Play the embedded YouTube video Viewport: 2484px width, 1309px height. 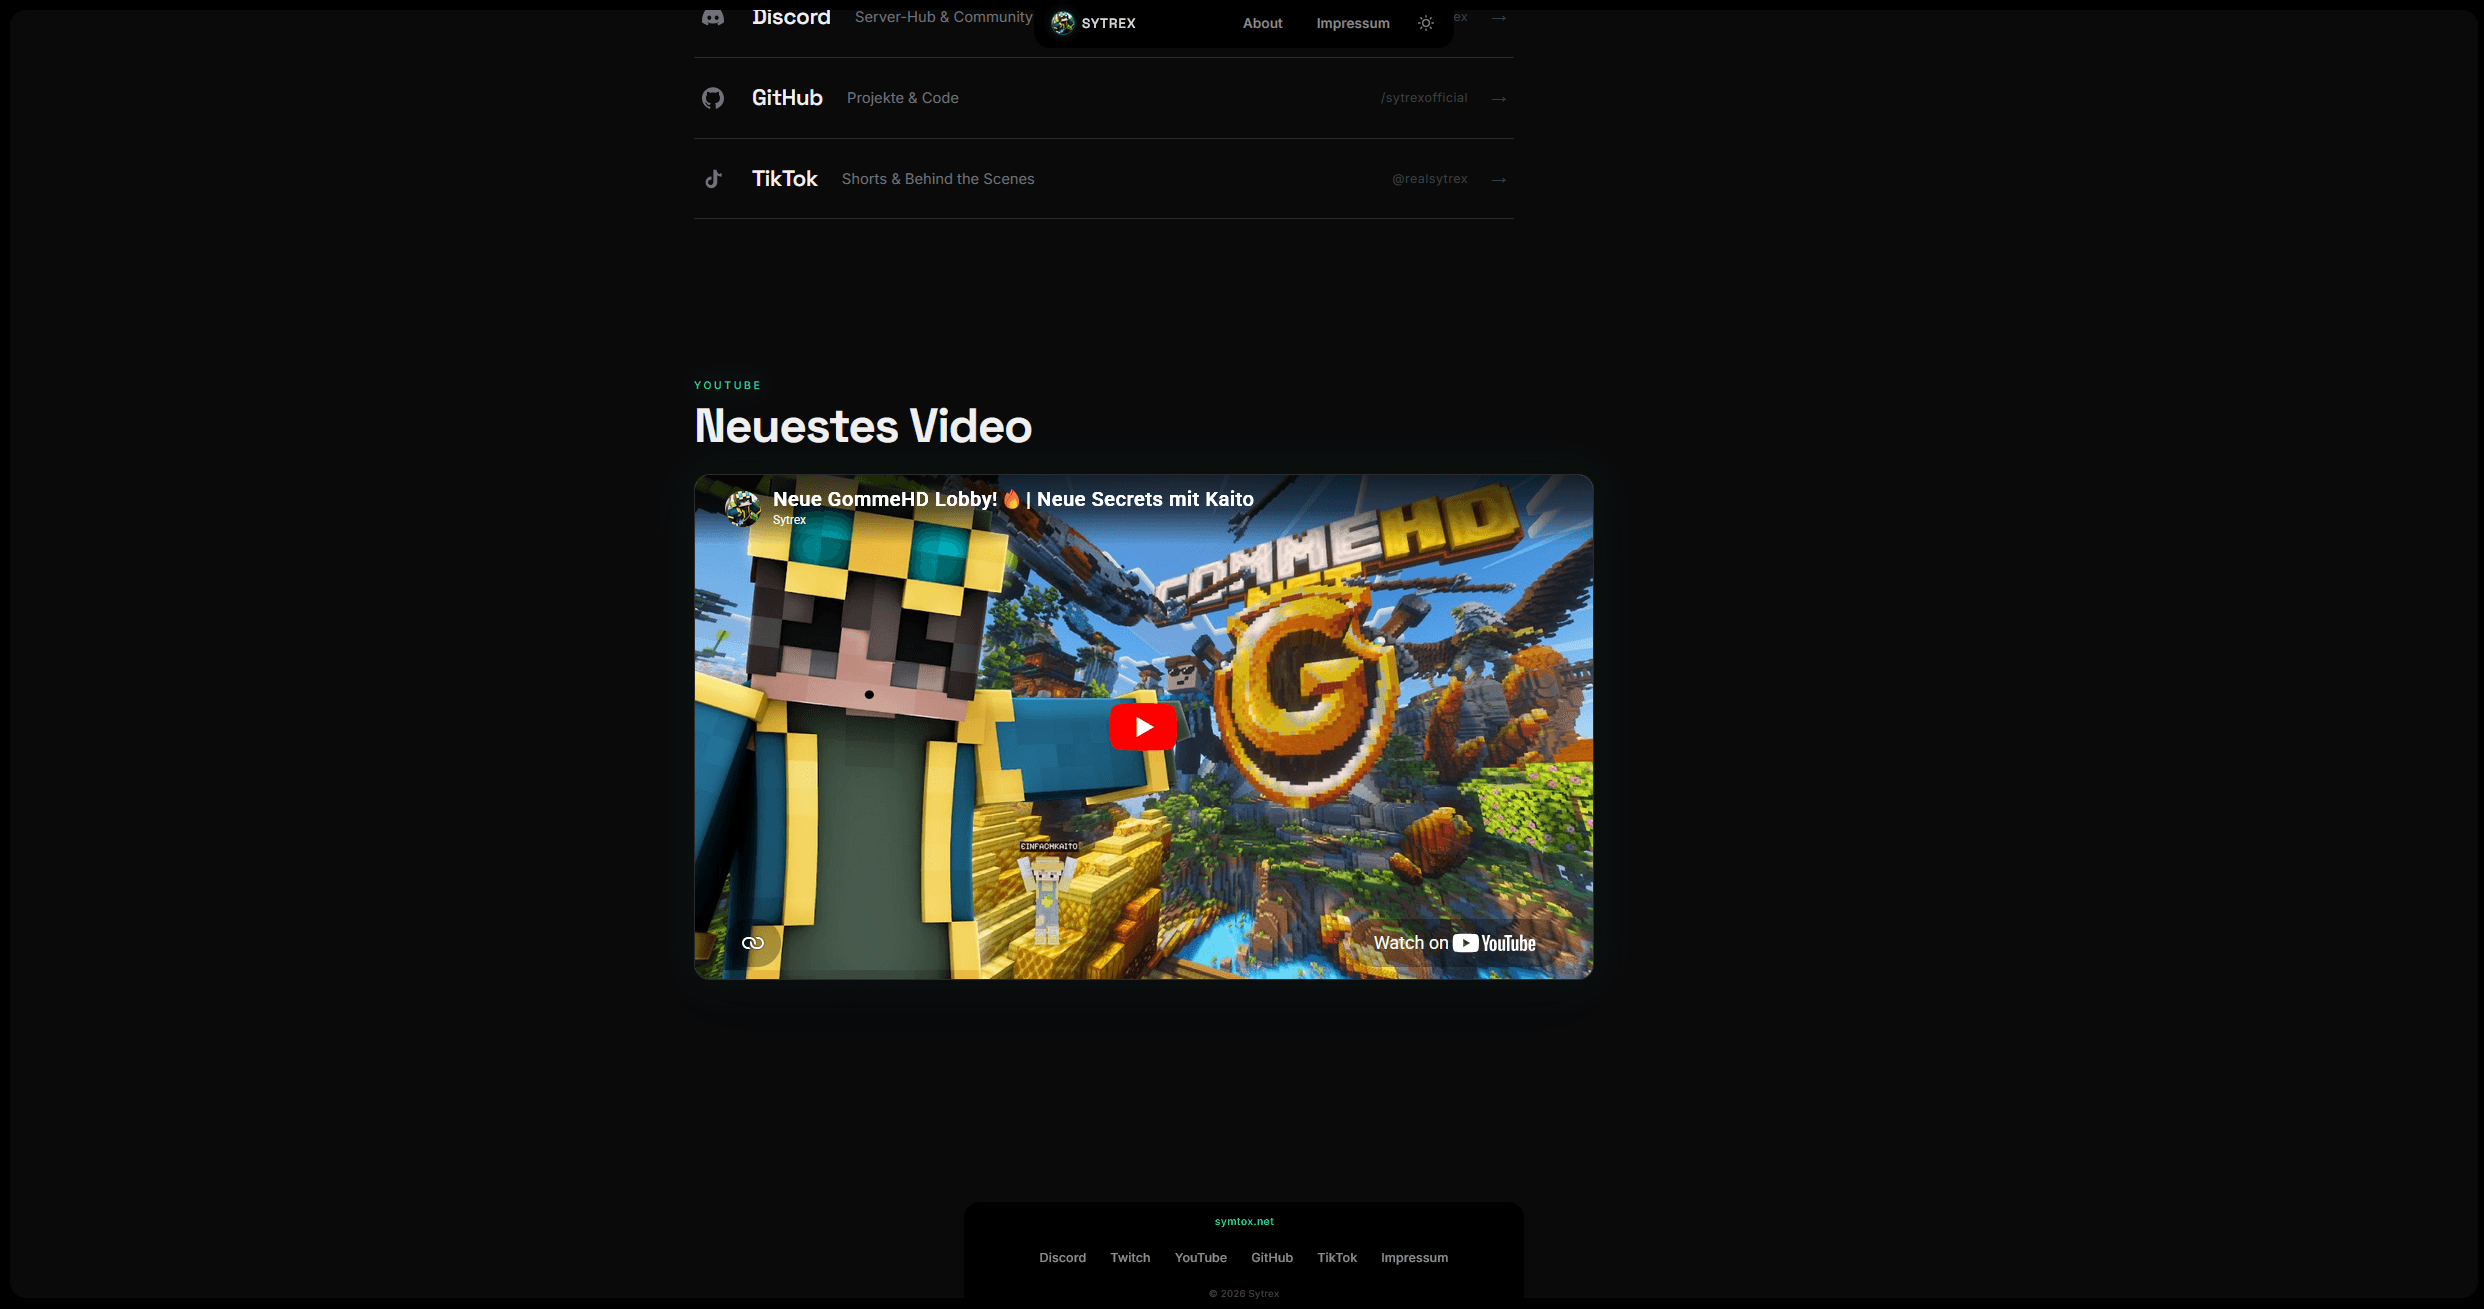[1143, 727]
